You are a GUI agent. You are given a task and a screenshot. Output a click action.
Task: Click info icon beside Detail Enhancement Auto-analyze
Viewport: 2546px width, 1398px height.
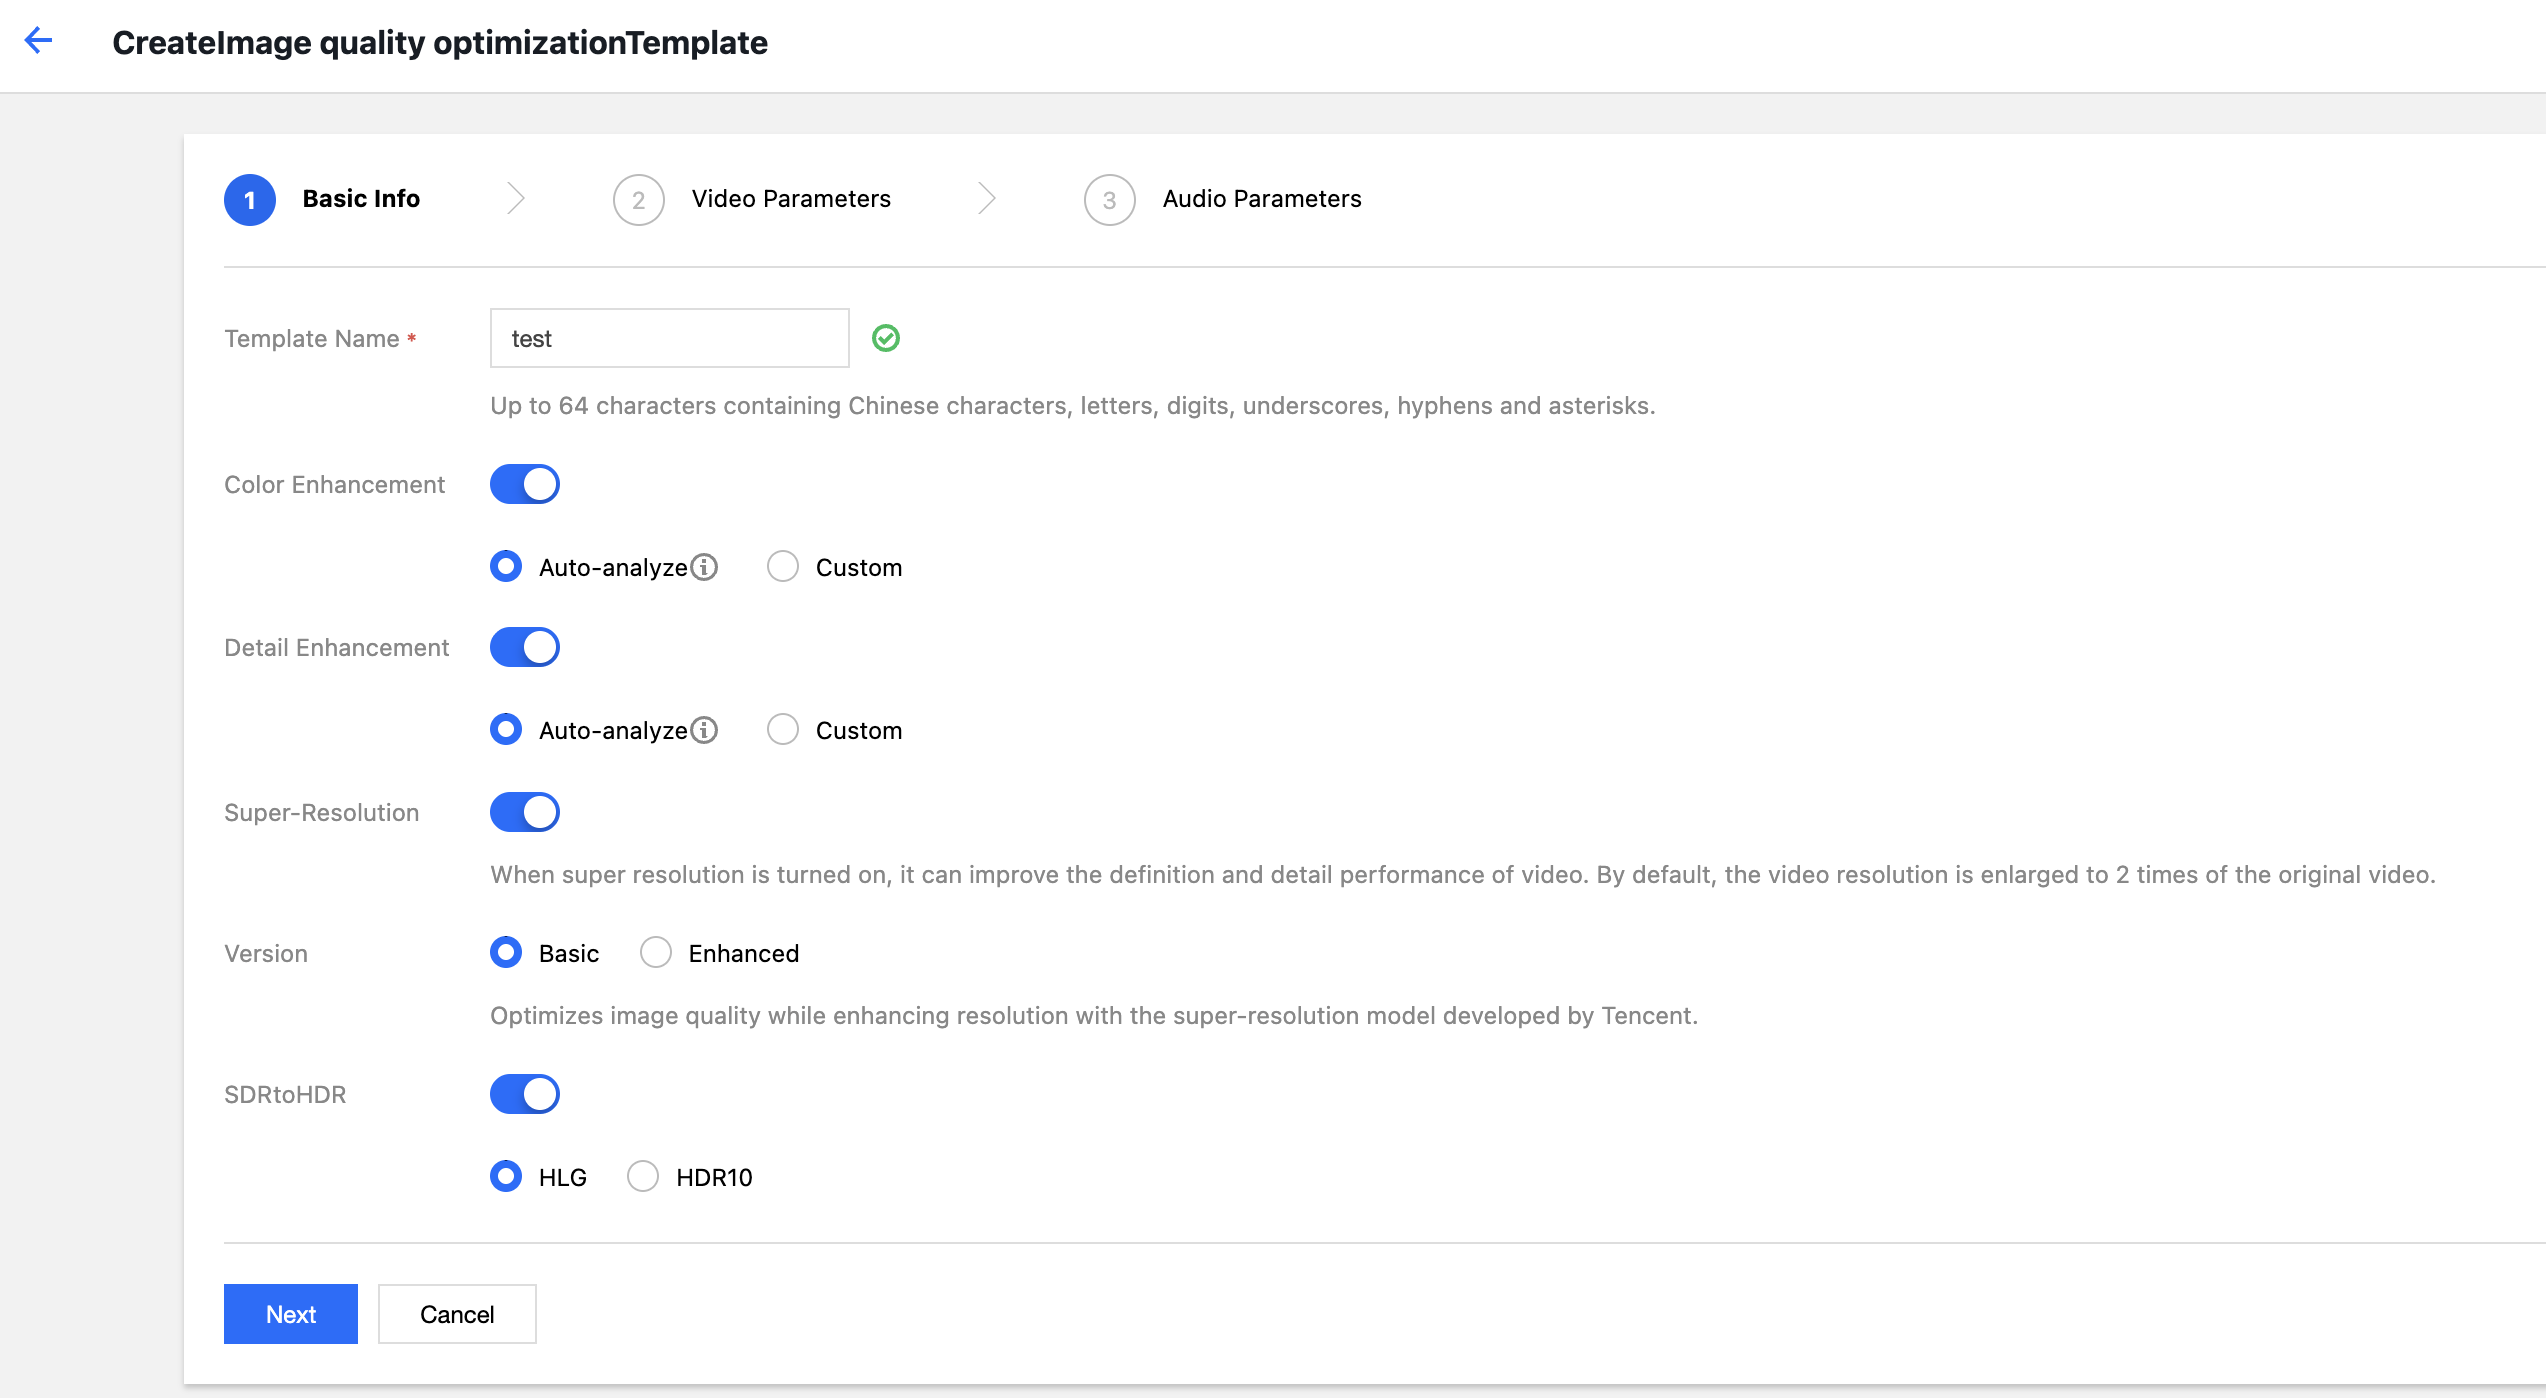coord(704,730)
